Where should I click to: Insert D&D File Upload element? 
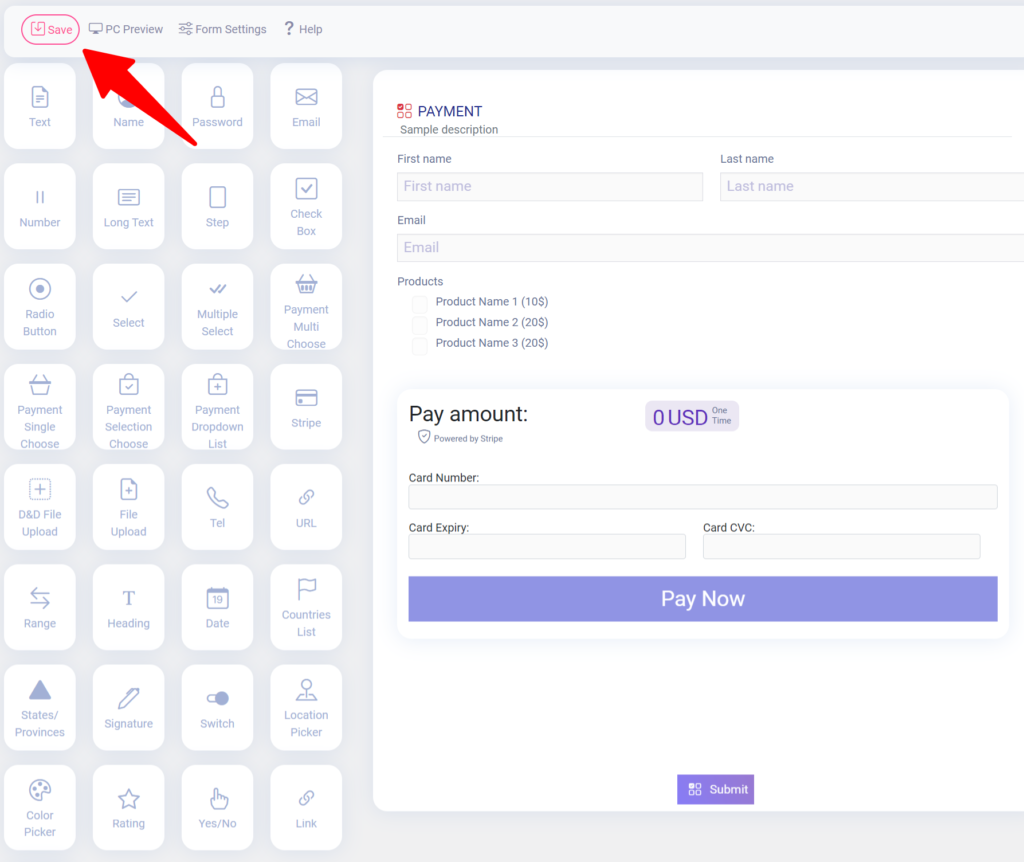click(40, 507)
